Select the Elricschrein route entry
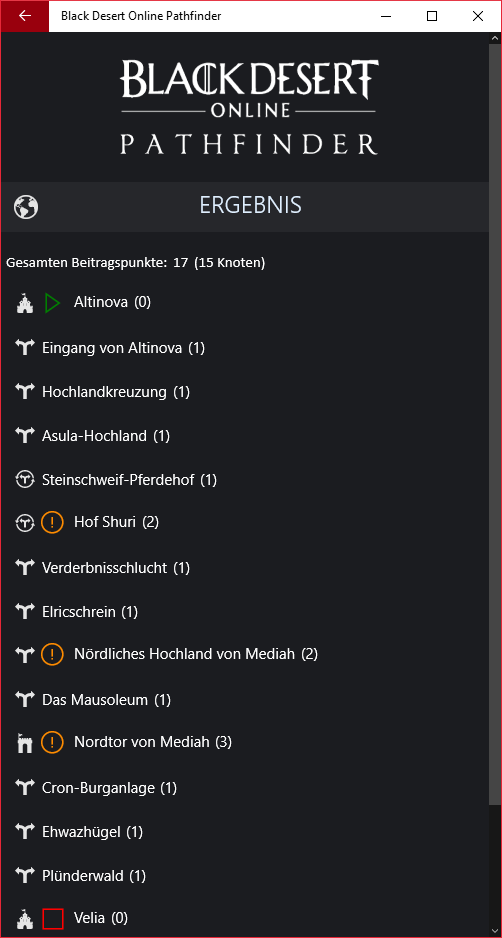 pyautogui.click(x=245, y=612)
